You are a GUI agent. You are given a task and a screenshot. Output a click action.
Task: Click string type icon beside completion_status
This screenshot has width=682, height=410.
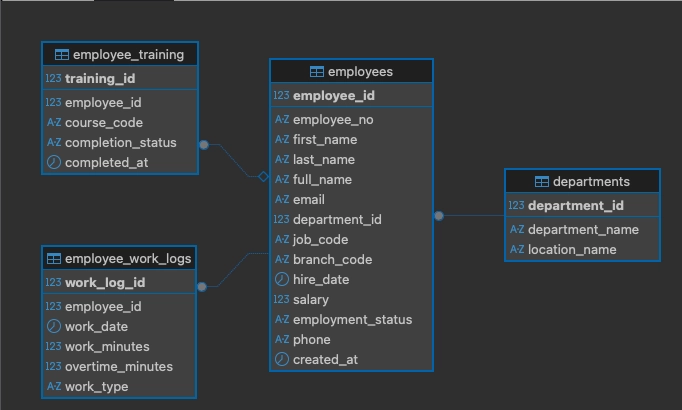(x=54, y=143)
